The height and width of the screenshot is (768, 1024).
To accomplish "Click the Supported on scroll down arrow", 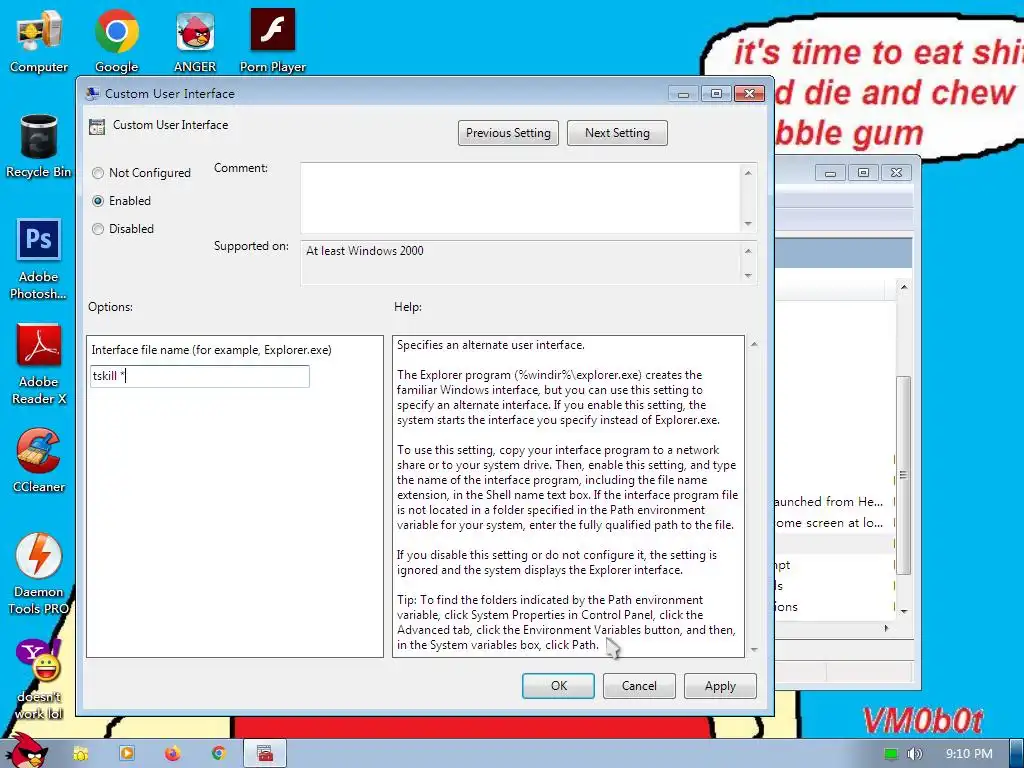I will (748, 276).
